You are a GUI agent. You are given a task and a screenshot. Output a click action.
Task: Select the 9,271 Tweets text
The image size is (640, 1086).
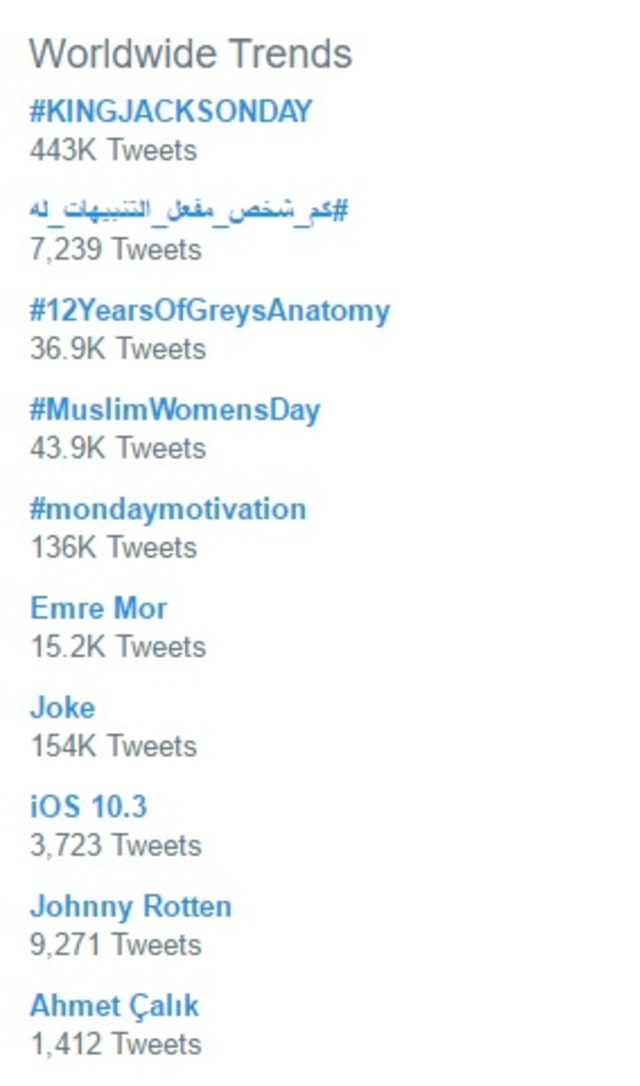click(116, 945)
